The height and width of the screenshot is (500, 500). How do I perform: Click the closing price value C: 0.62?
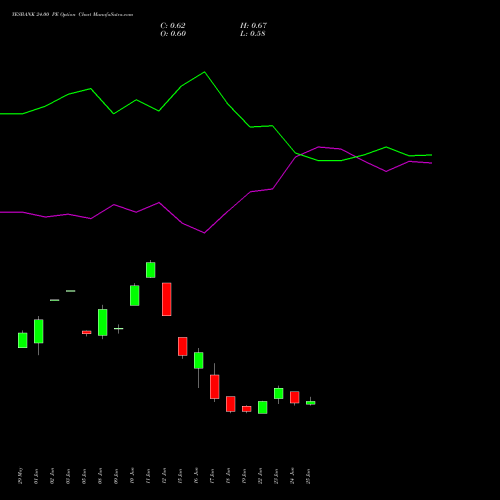[173, 26]
